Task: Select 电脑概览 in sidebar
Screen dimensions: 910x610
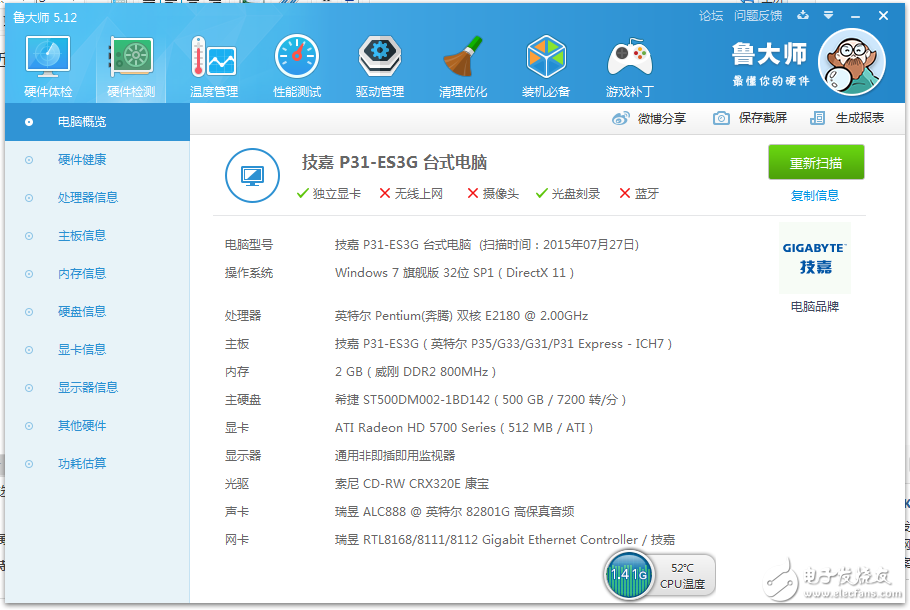Action: (98, 122)
